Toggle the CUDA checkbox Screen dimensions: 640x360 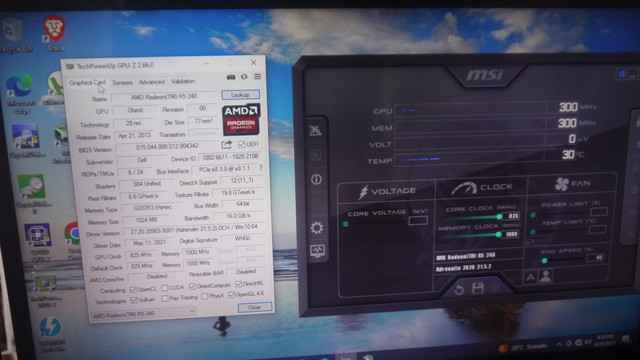click(x=164, y=288)
